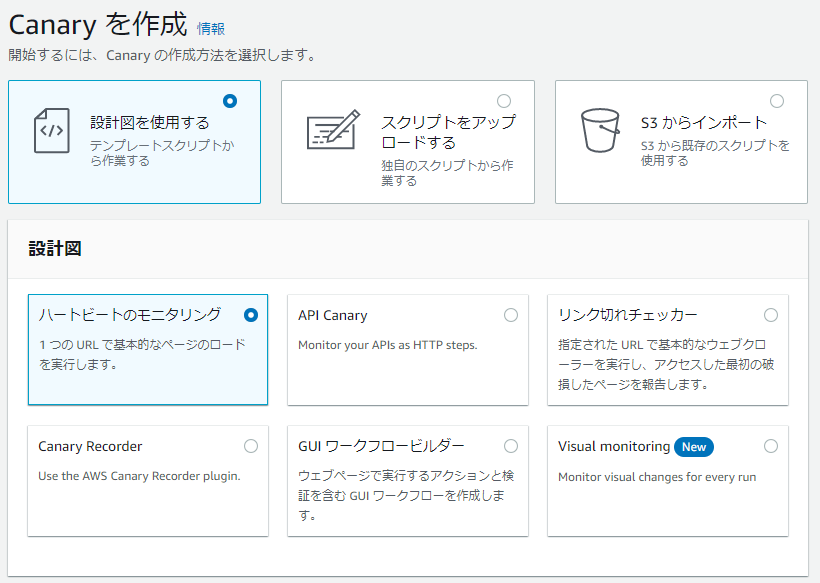Image resolution: width=820 pixels, height=583 pixels.
Task: Click the スクリプトをアップロードする card title
Action: tap(449, 132)
